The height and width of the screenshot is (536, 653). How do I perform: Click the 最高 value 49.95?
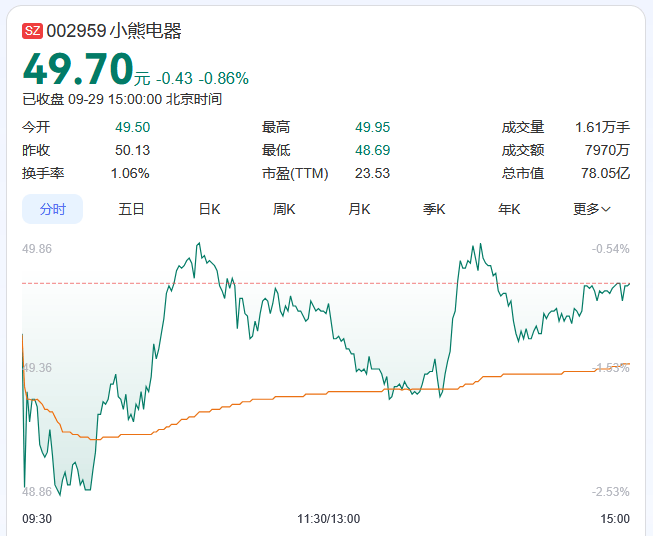(x=372, y=127)
